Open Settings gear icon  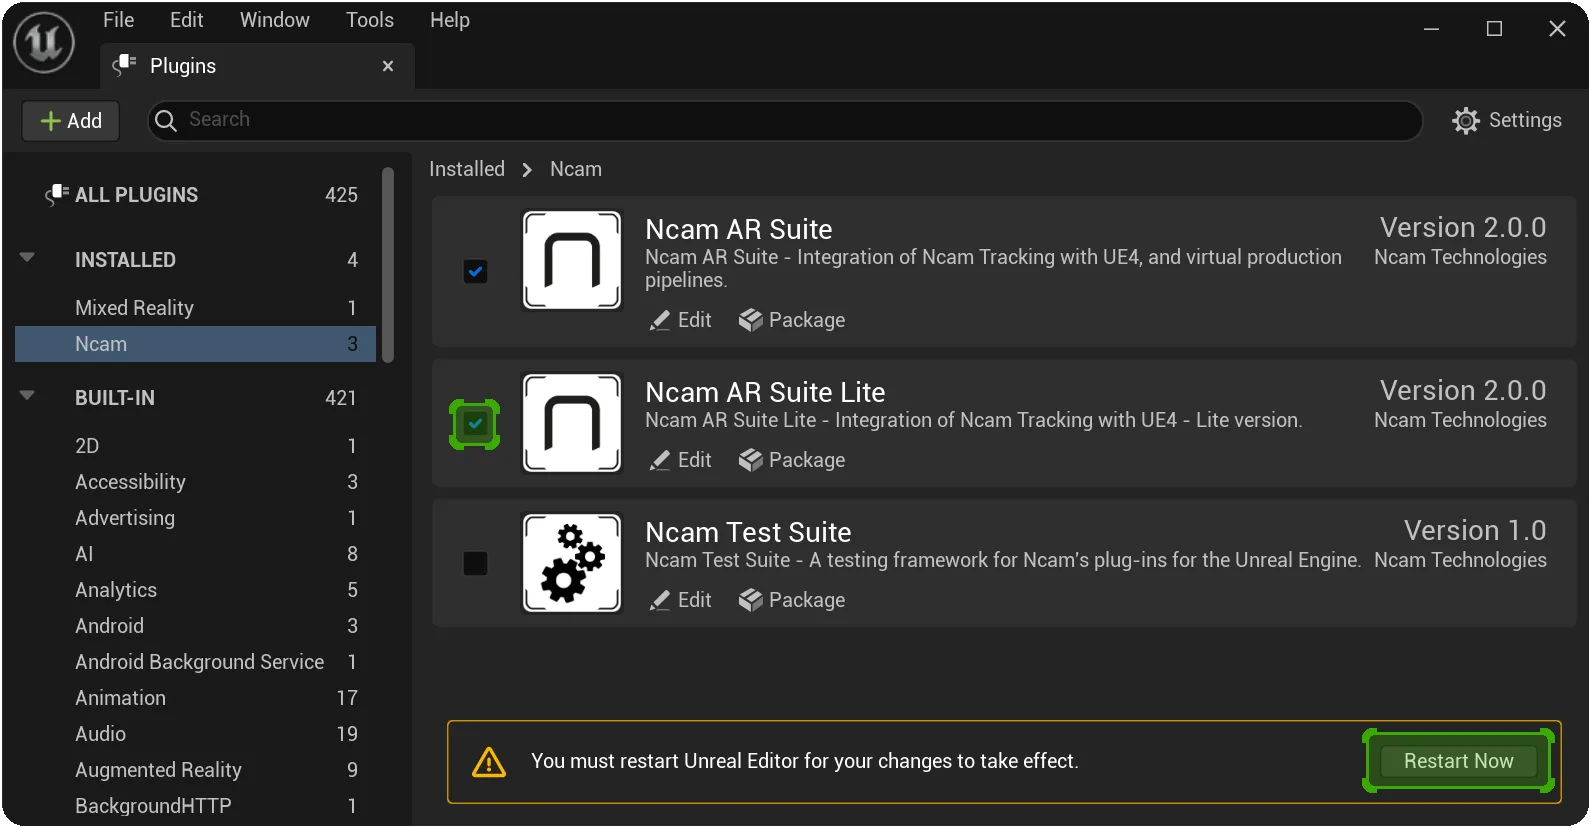tap(1465, 120)
